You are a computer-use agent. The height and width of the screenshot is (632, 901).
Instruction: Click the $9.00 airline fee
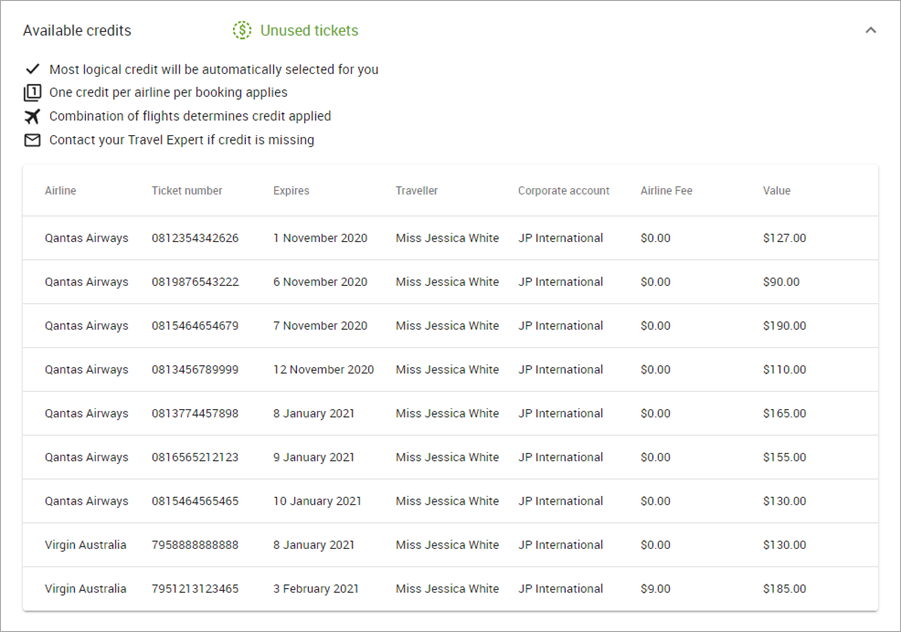click(656, 589)
